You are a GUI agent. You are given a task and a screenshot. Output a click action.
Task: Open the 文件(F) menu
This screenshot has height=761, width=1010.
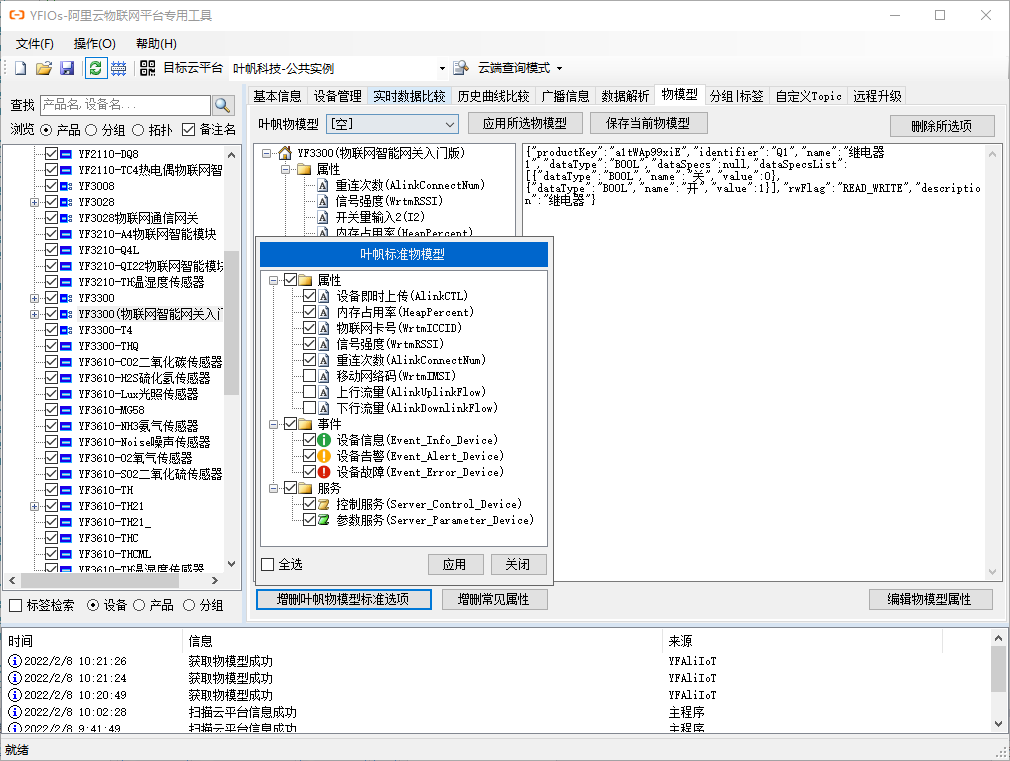coord(35,44)
